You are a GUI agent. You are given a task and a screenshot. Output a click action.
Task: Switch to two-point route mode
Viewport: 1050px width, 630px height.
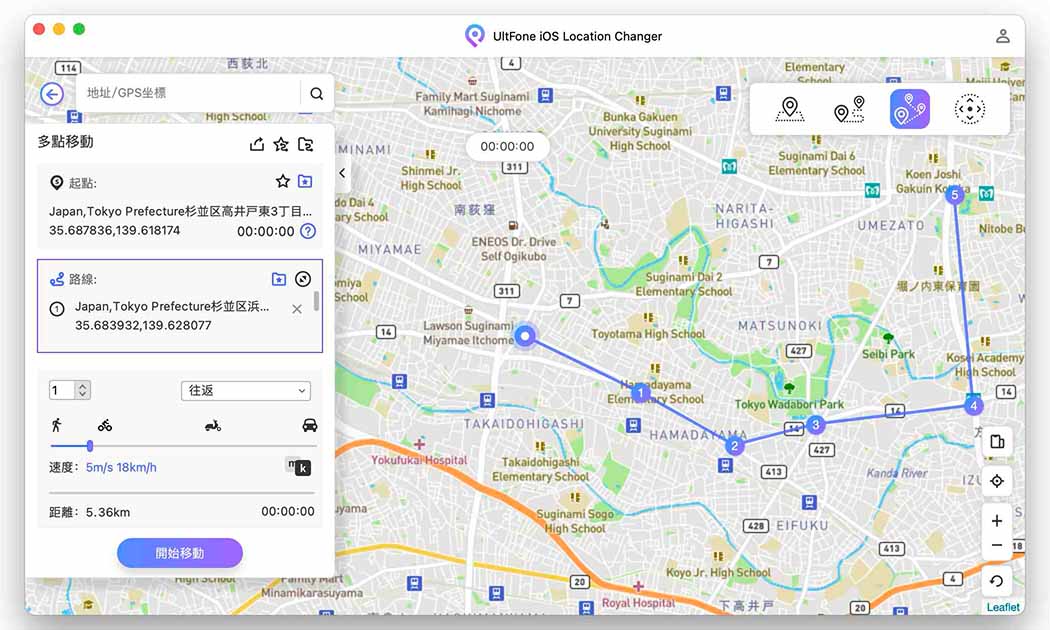tap(849, 109)
